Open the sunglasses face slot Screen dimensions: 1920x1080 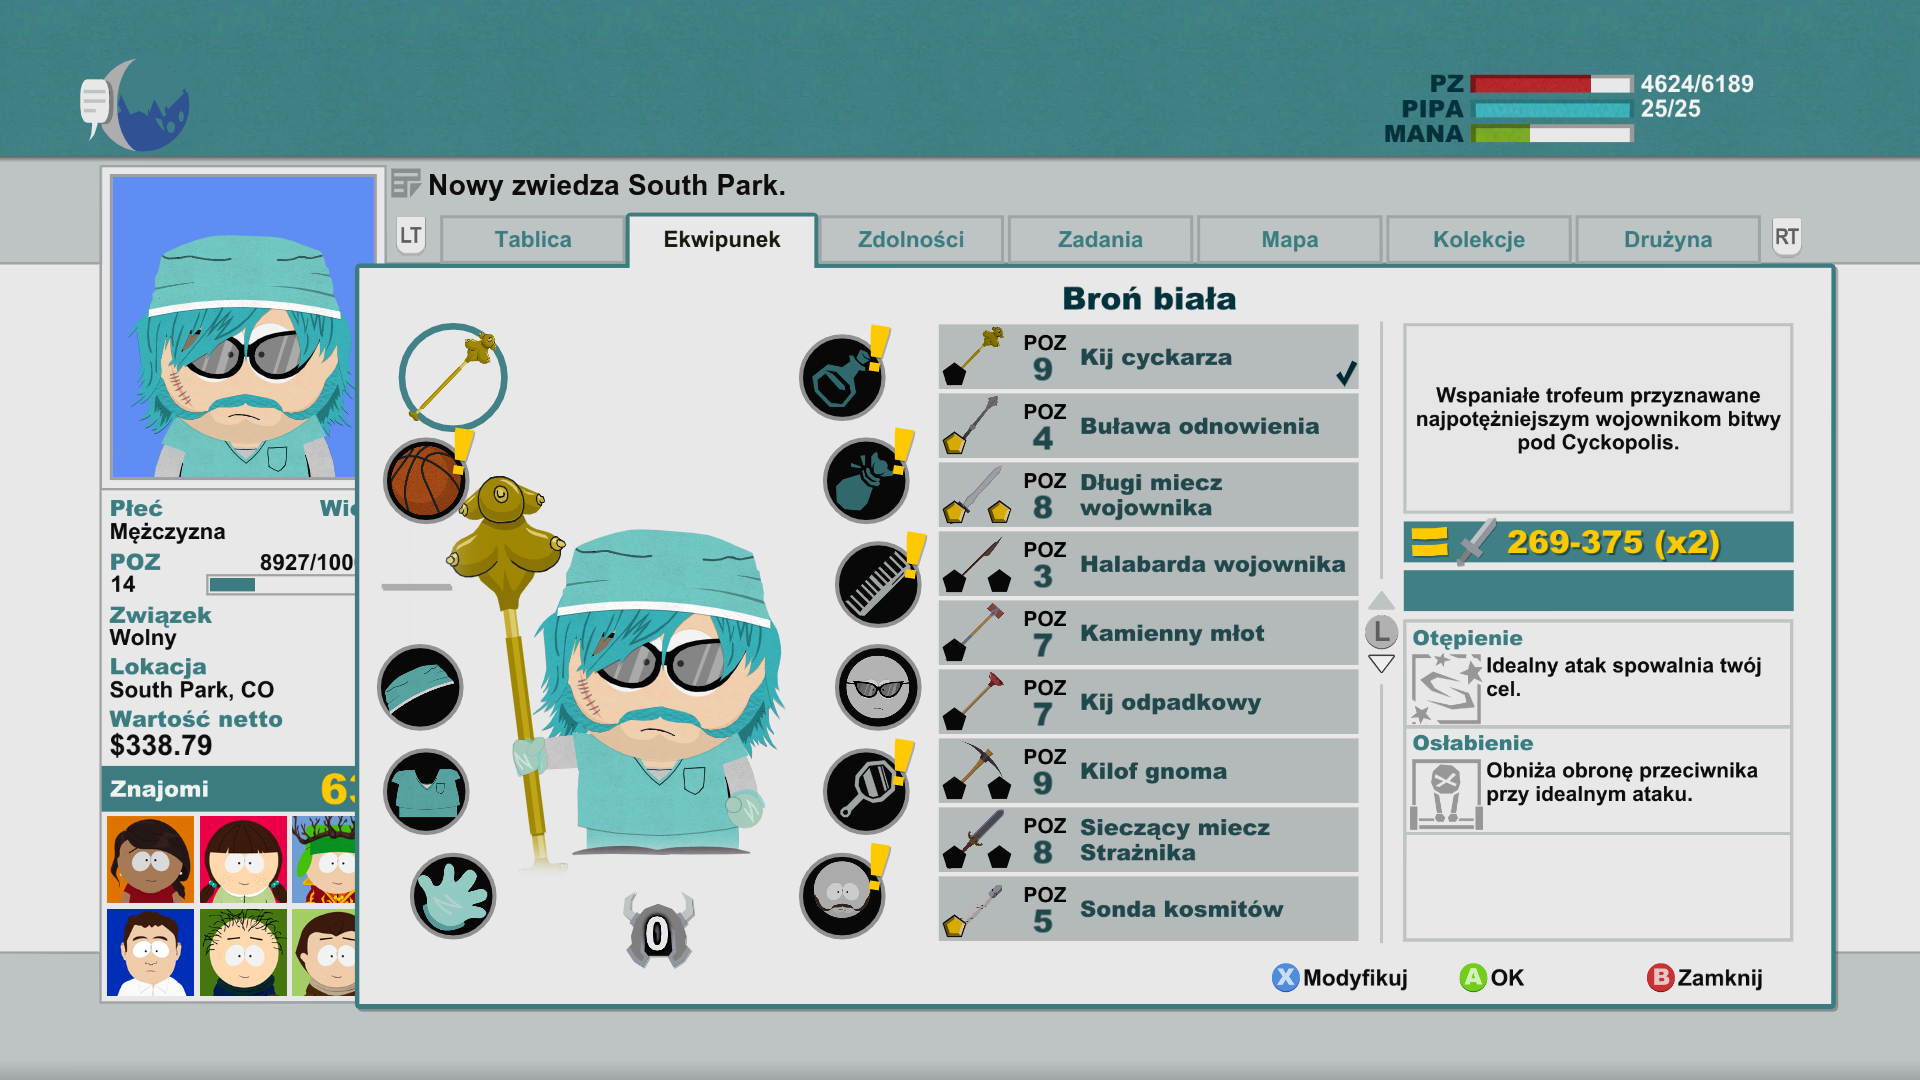click(878, 688)
